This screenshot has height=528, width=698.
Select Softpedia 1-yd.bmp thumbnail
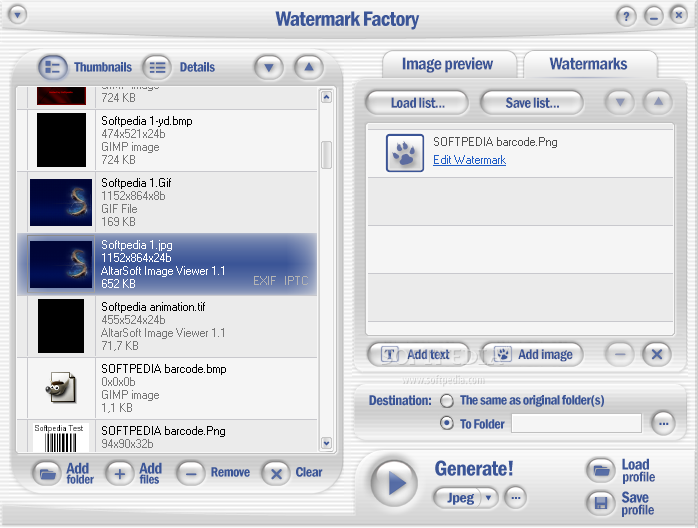61,140
